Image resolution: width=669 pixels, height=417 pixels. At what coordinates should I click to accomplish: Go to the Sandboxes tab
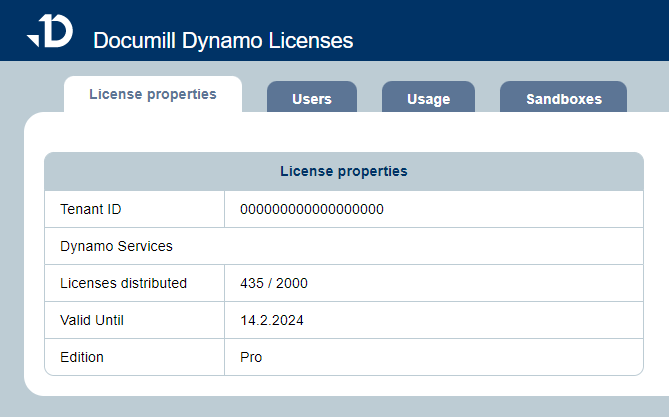point(563,99)
